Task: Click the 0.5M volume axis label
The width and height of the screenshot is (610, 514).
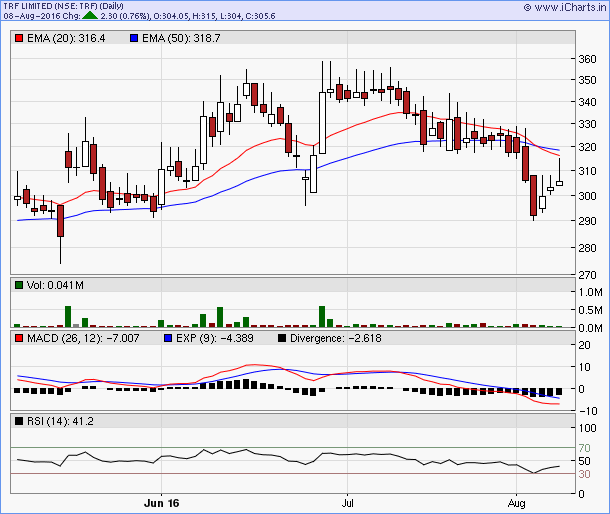Action: tap(591, 310)
